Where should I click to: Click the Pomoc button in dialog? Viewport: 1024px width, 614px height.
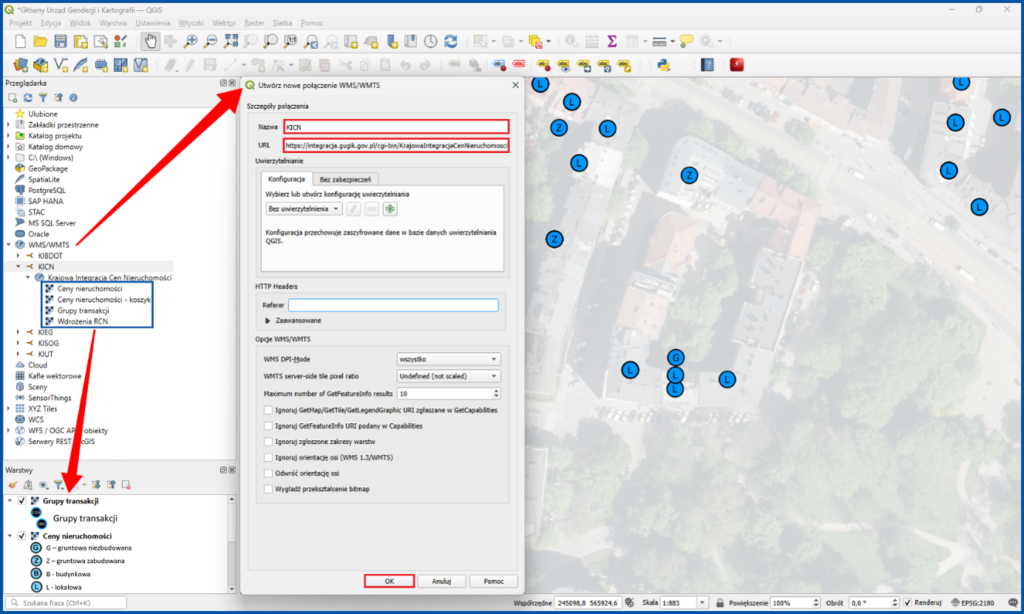(x=494, y=581)
